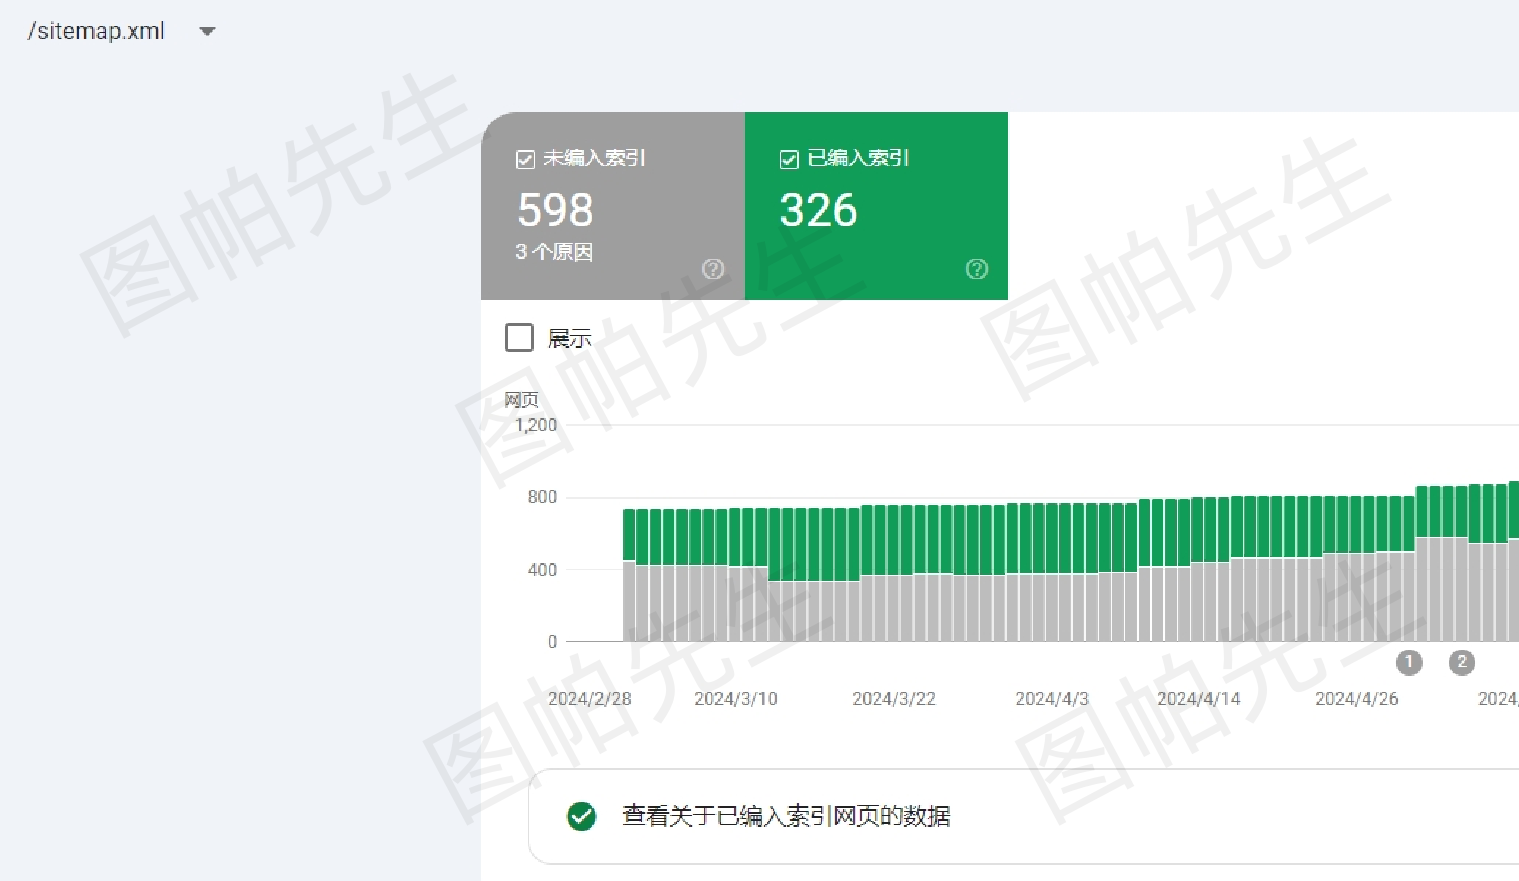
Task: Click the 2024/3/10 axis date label
Action: [736, 699]
